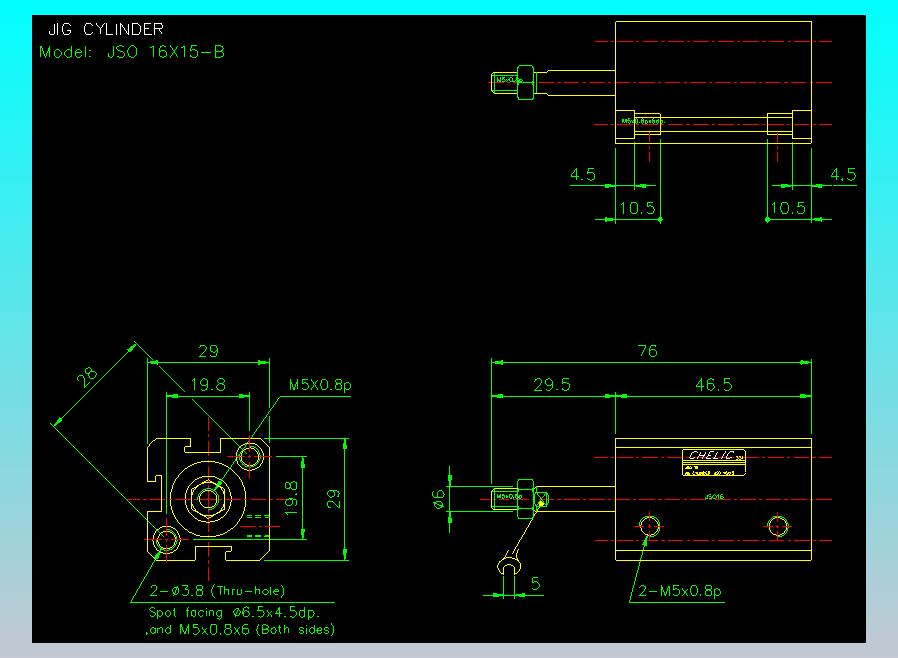Select the "2-M5x0.8p" port callout
This screenshot has height=658, width=898.
pos(680,590)
